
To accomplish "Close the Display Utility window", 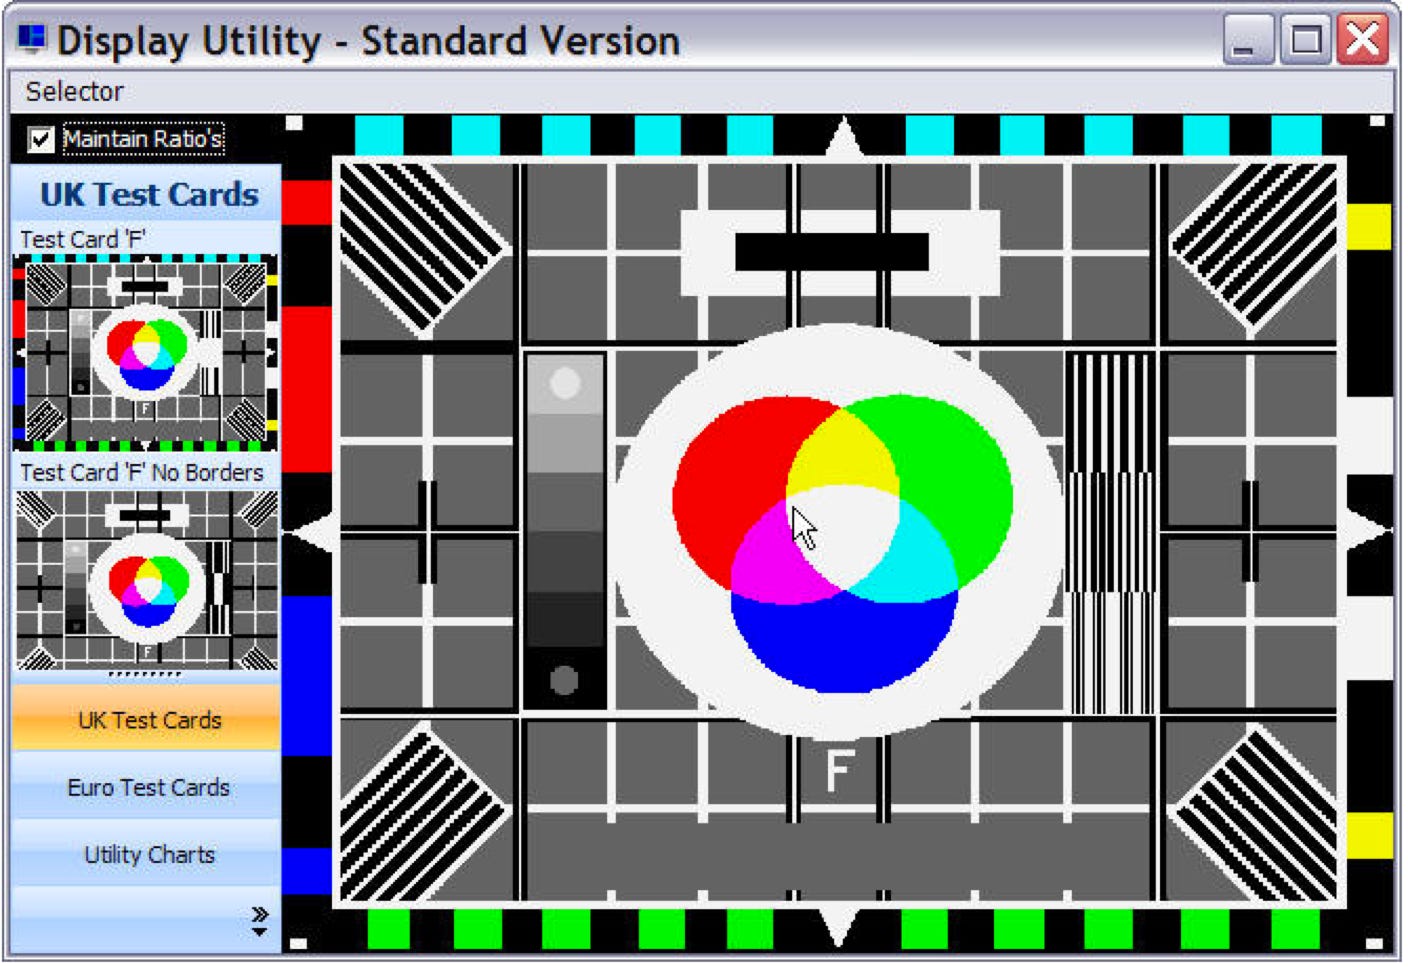I will (x=1363, y=40).
